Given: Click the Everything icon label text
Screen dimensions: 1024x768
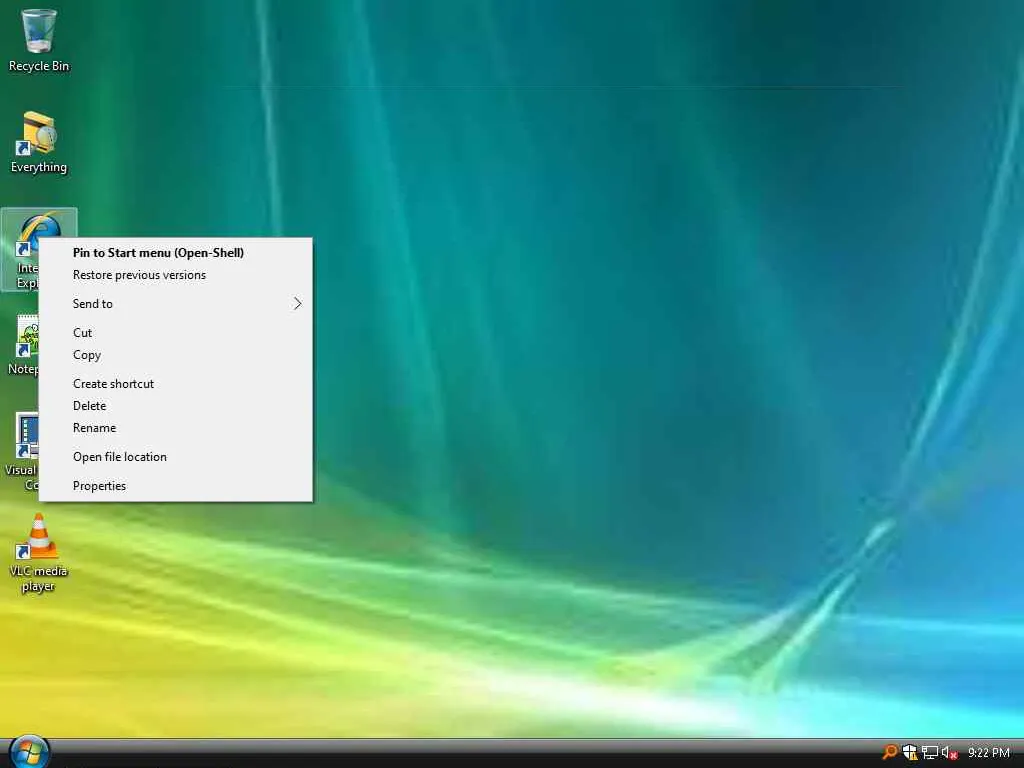Looking at the screenshot, I should pyautogui.click(x=39, y=167).
